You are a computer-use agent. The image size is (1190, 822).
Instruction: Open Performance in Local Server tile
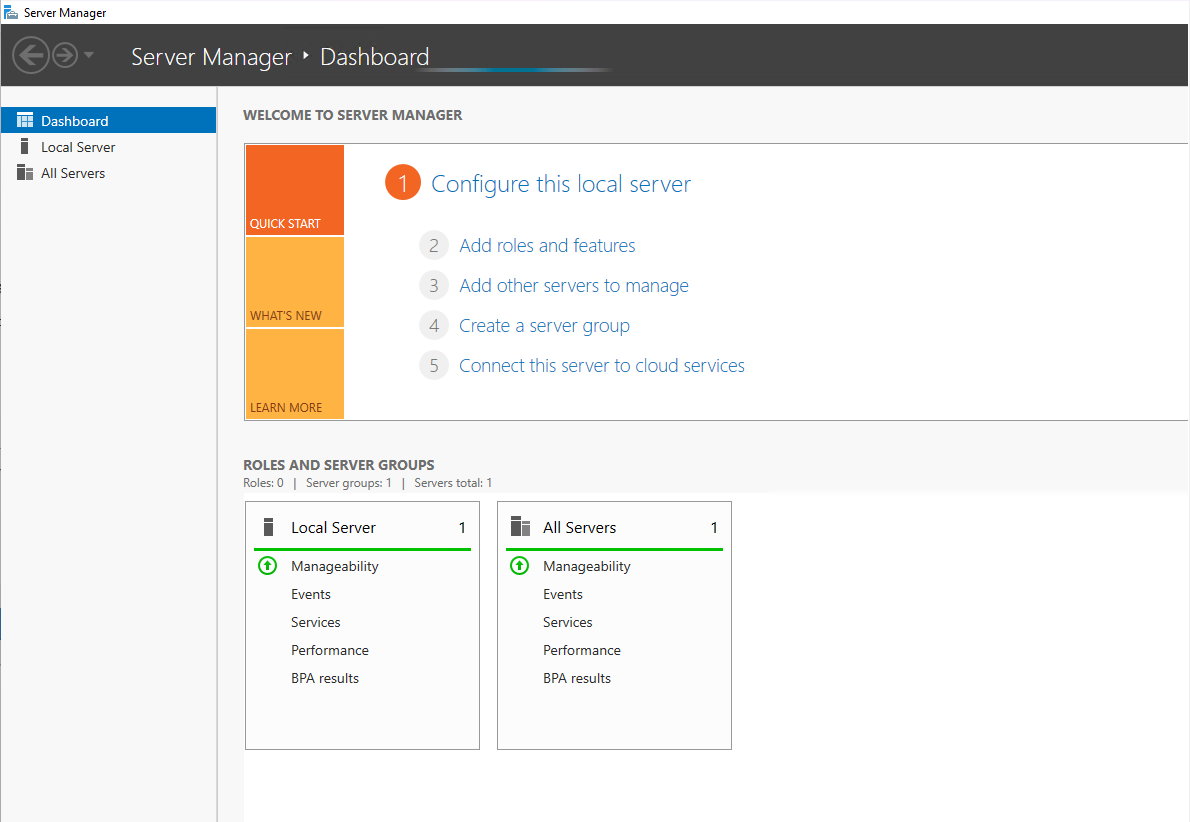pyautogui.click(x=330, y=650)
